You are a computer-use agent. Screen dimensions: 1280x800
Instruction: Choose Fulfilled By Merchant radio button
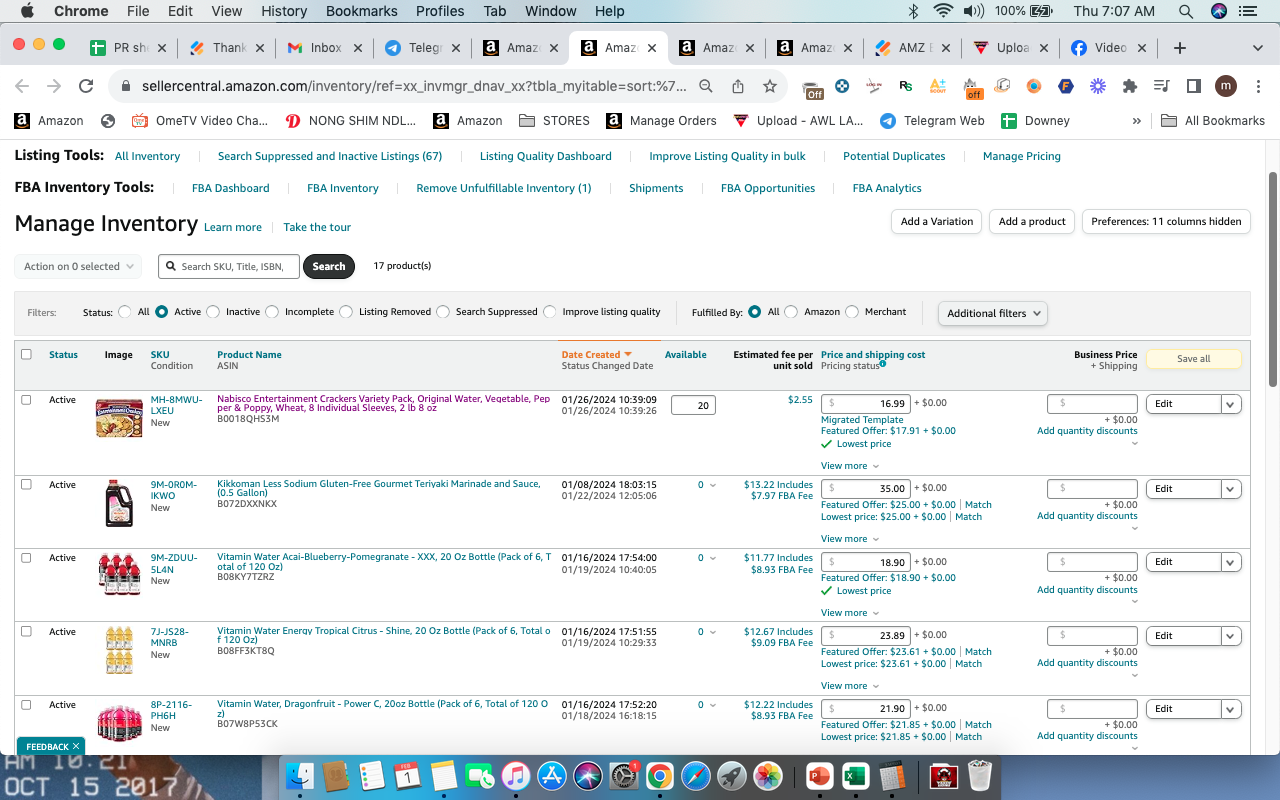[852, 312]
